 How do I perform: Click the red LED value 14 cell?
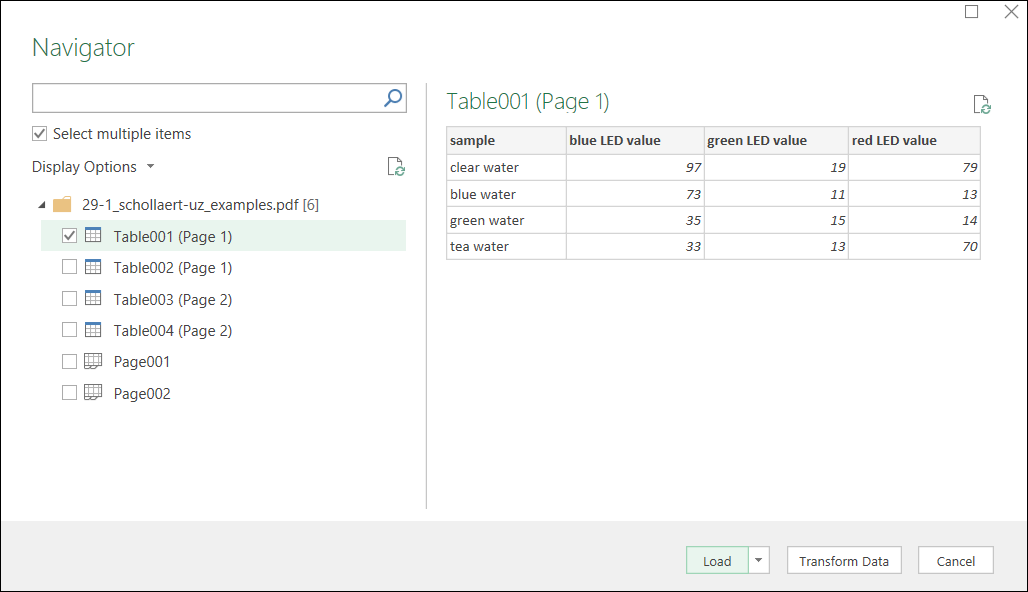[915, 220]
